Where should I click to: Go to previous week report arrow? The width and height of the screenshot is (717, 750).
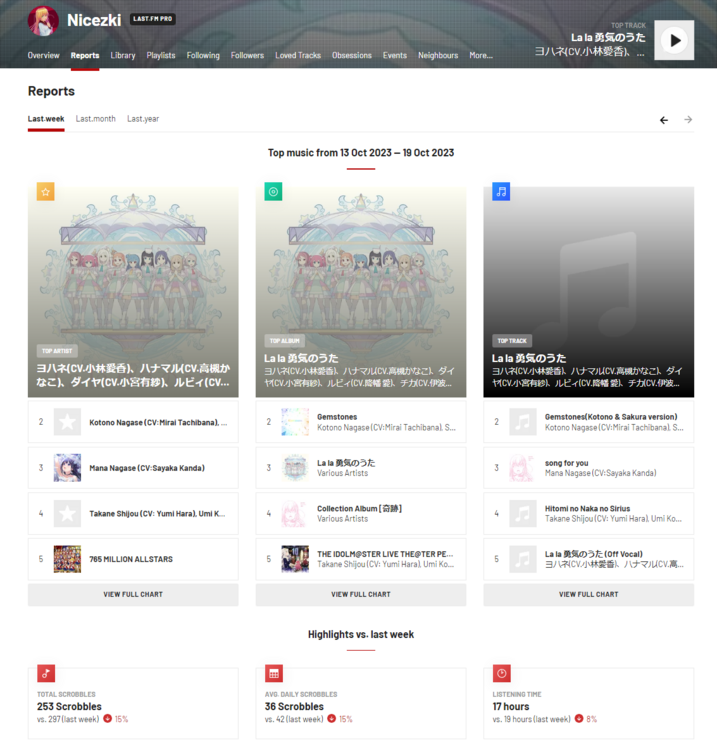coord(664,120)
